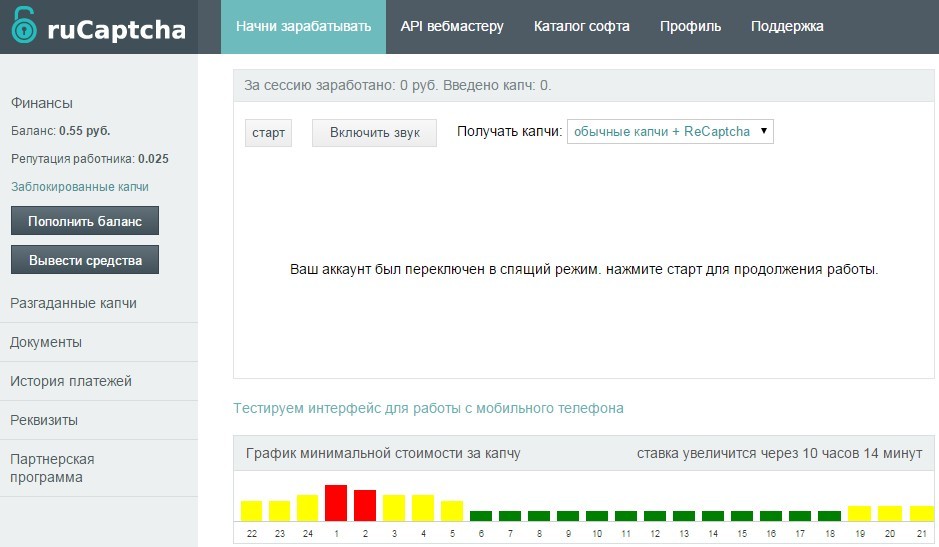This screenshot has height=547, width=939.
Task: Open 'История платежей' sidebar item
Action: [71, 381]
